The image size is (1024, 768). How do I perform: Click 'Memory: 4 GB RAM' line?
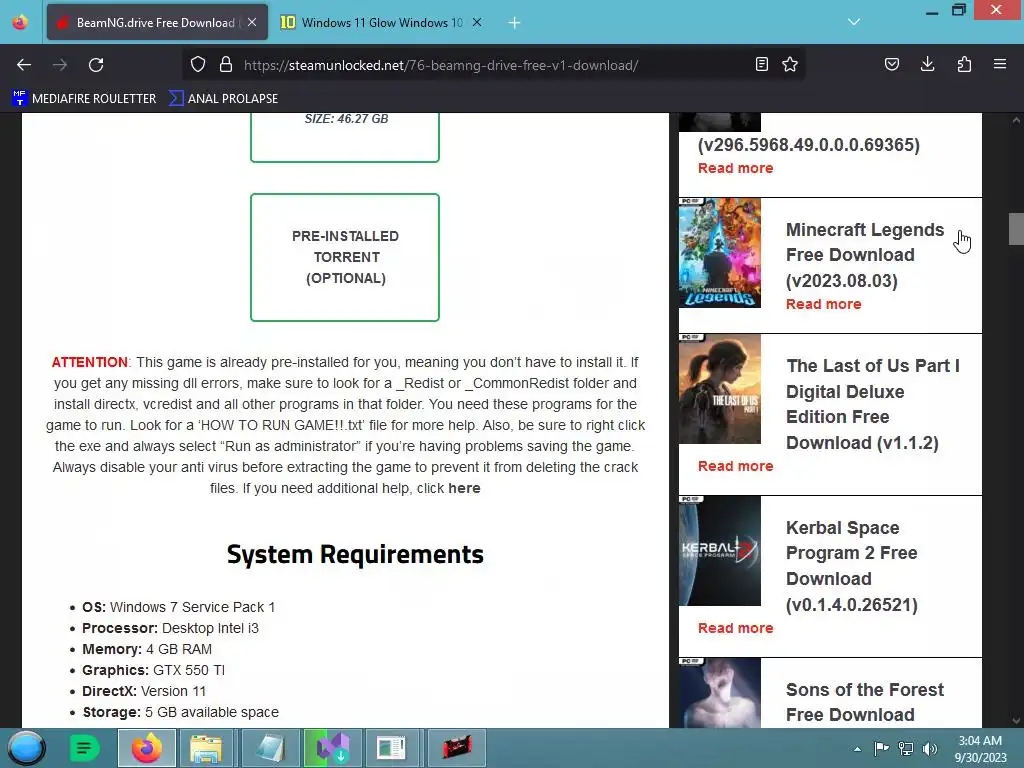[x=147, y=650]
